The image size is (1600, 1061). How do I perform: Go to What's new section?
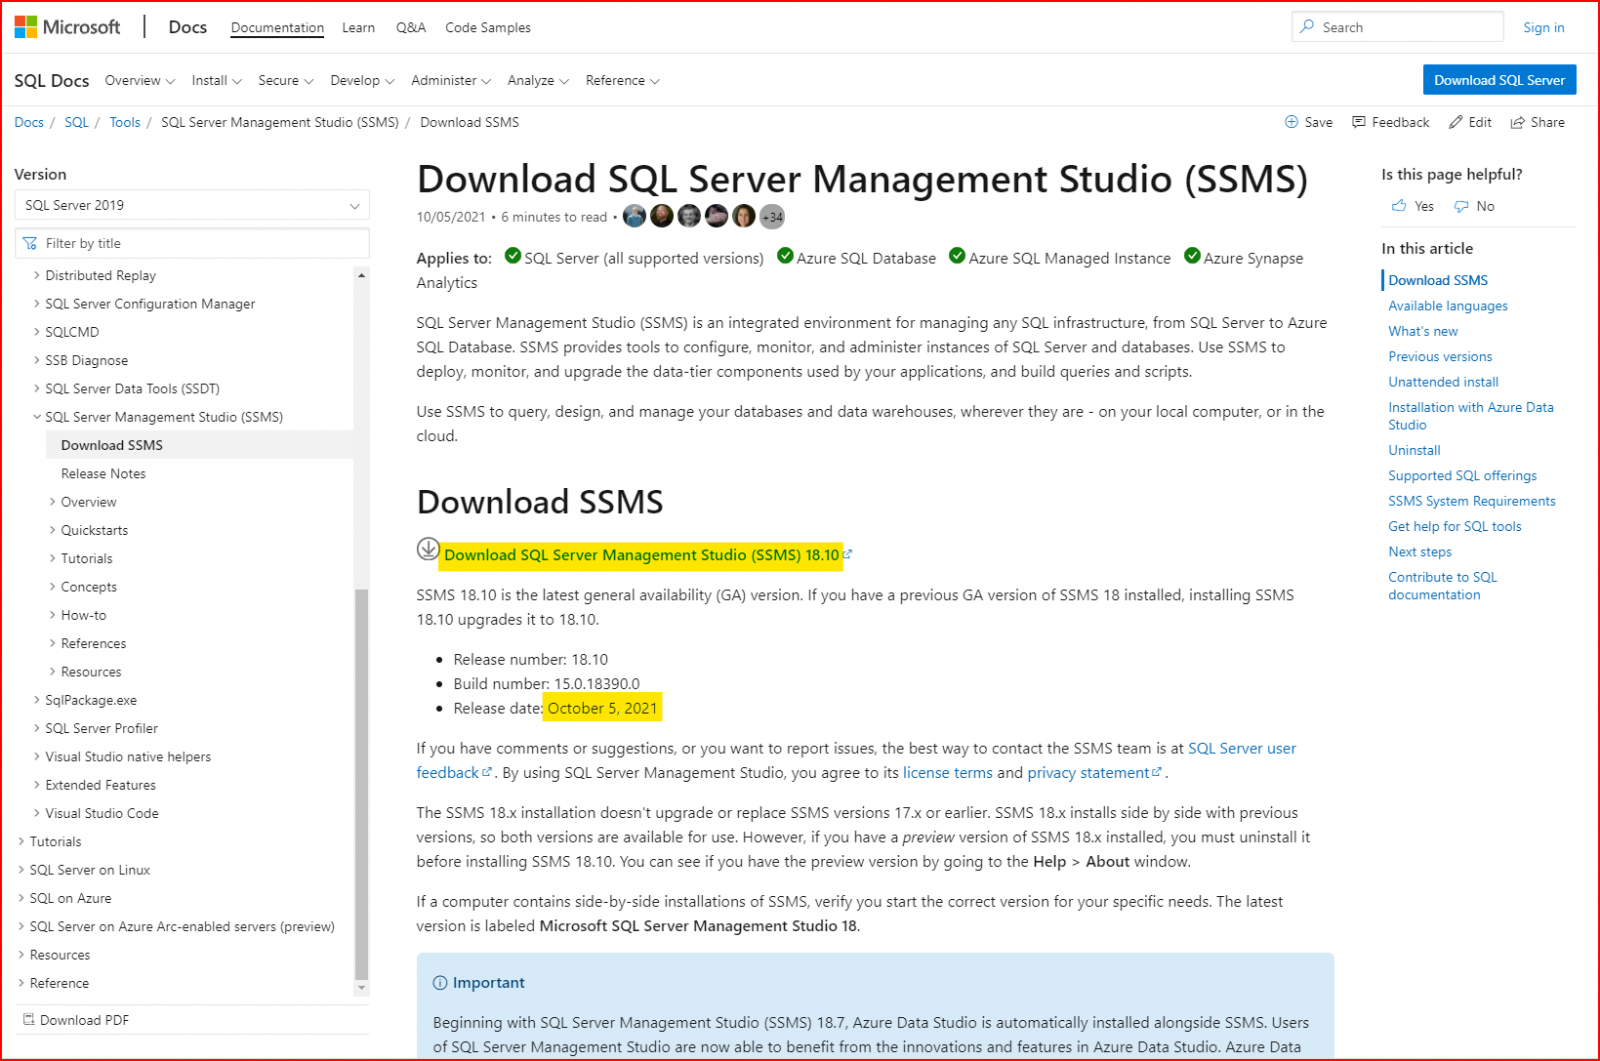(1422, 331)
